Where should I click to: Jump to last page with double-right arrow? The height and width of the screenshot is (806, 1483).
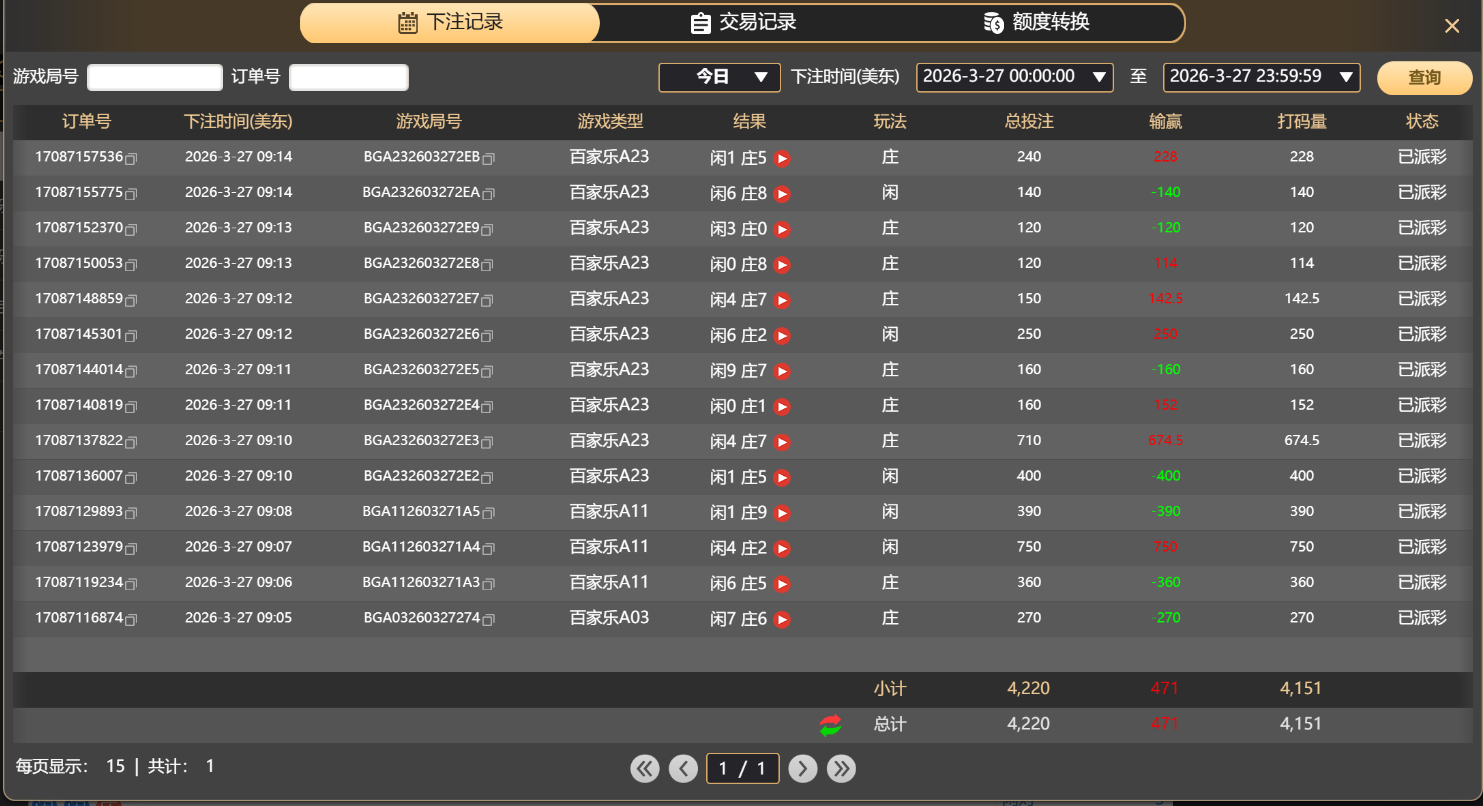pos(841,768)
